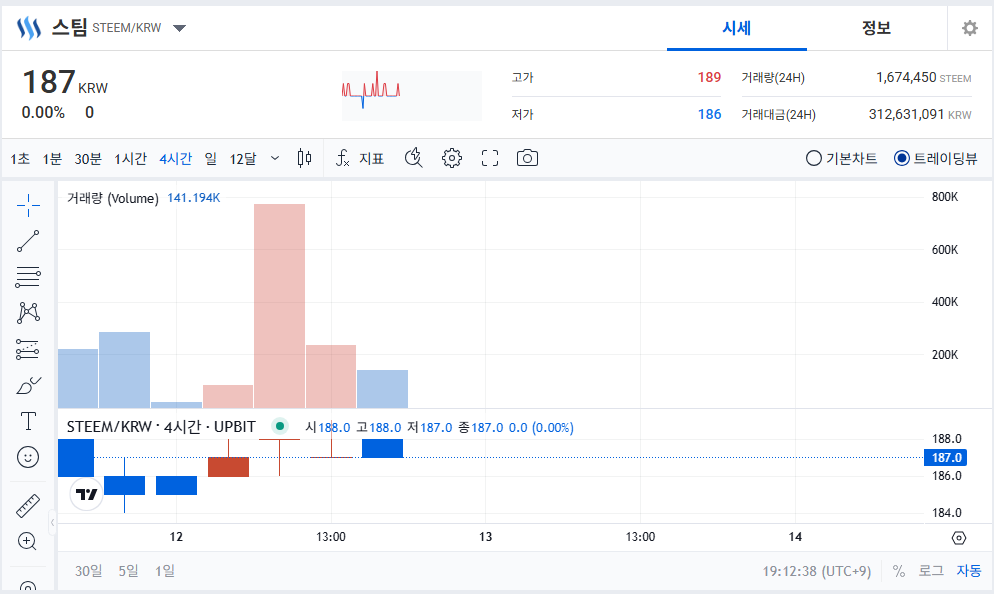This screenshot has height=594, width=994.
Task: Click the volume value 141.194K
Action: point(193,198)
